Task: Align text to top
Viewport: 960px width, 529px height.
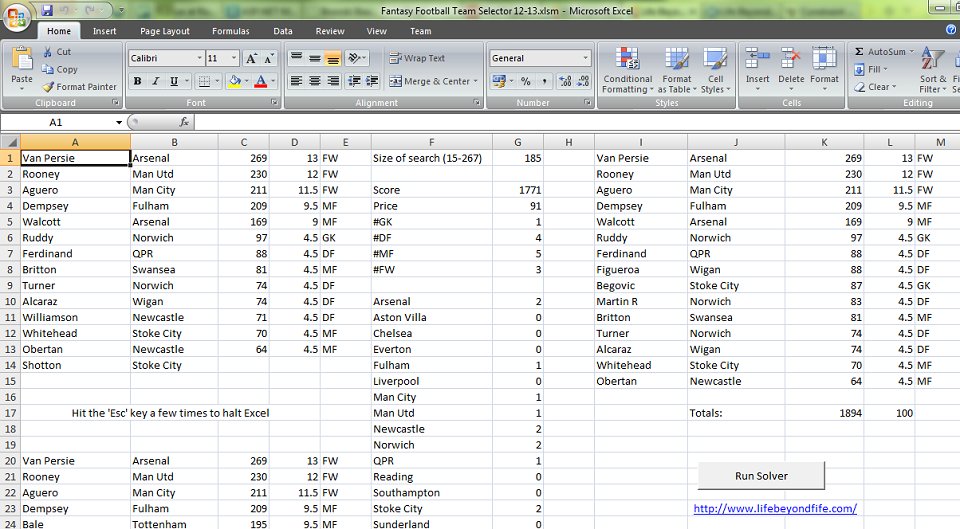Action: (x=296, y=58)
